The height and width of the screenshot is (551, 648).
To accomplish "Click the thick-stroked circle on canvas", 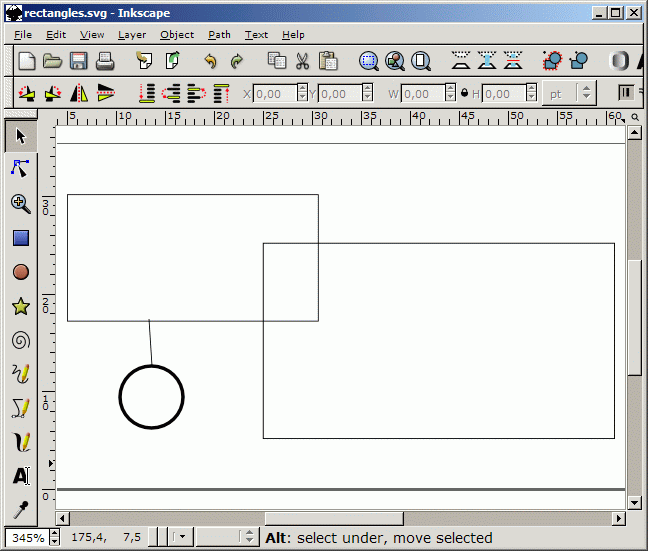I will click(152, 397).
